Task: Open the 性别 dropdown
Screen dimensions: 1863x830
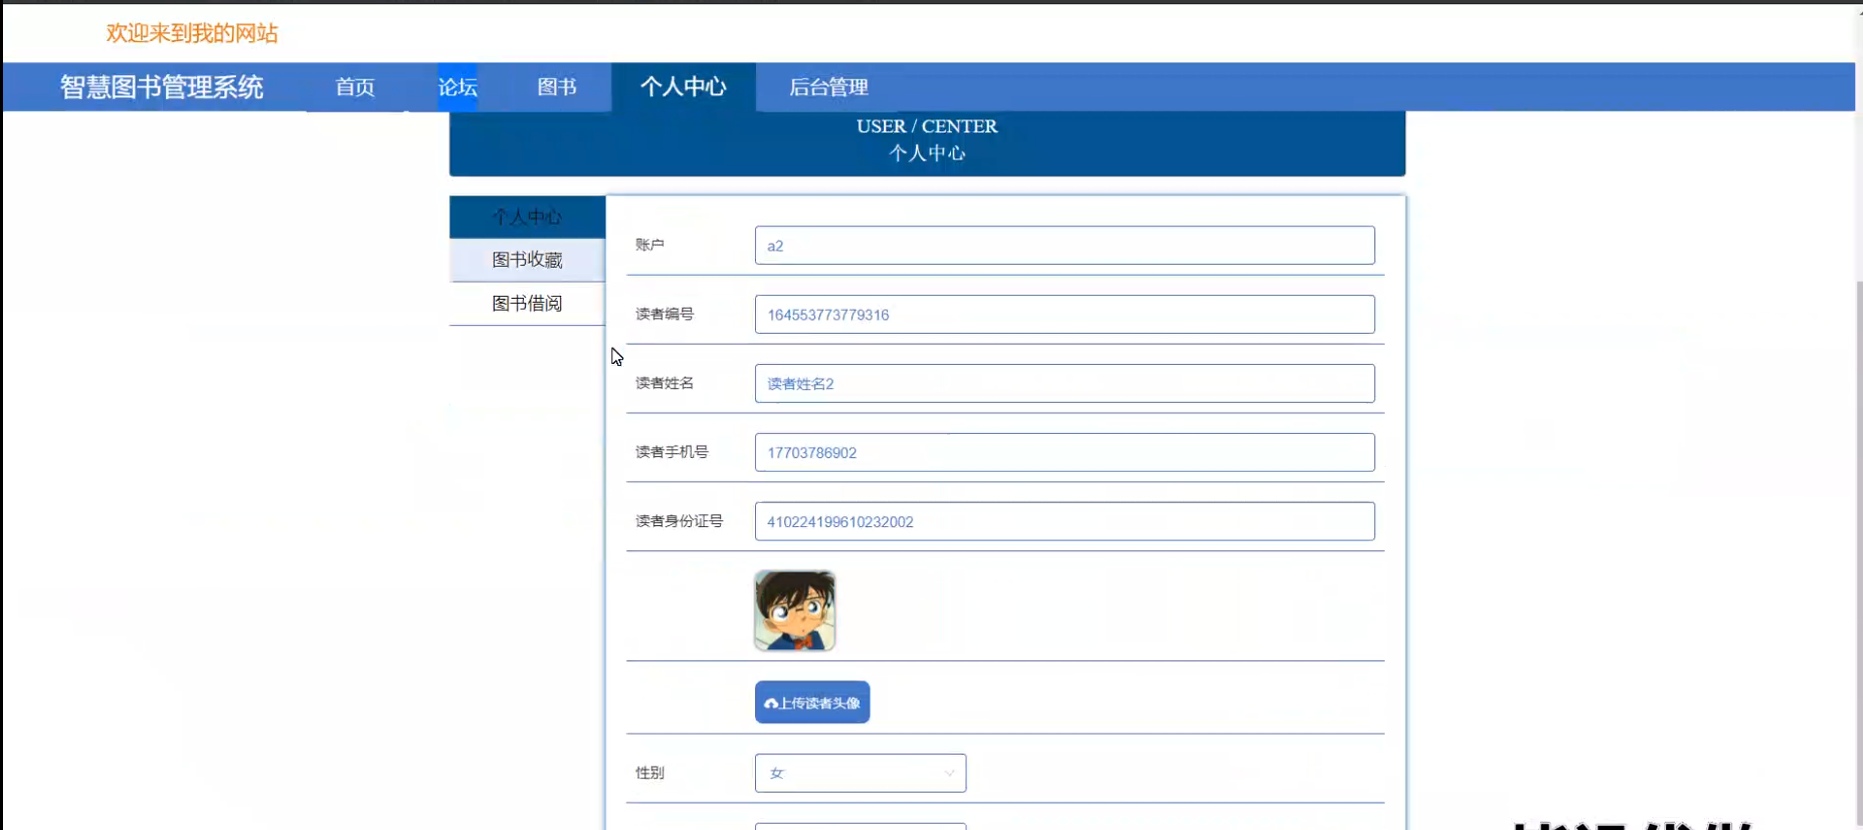Action: (860, 773)
